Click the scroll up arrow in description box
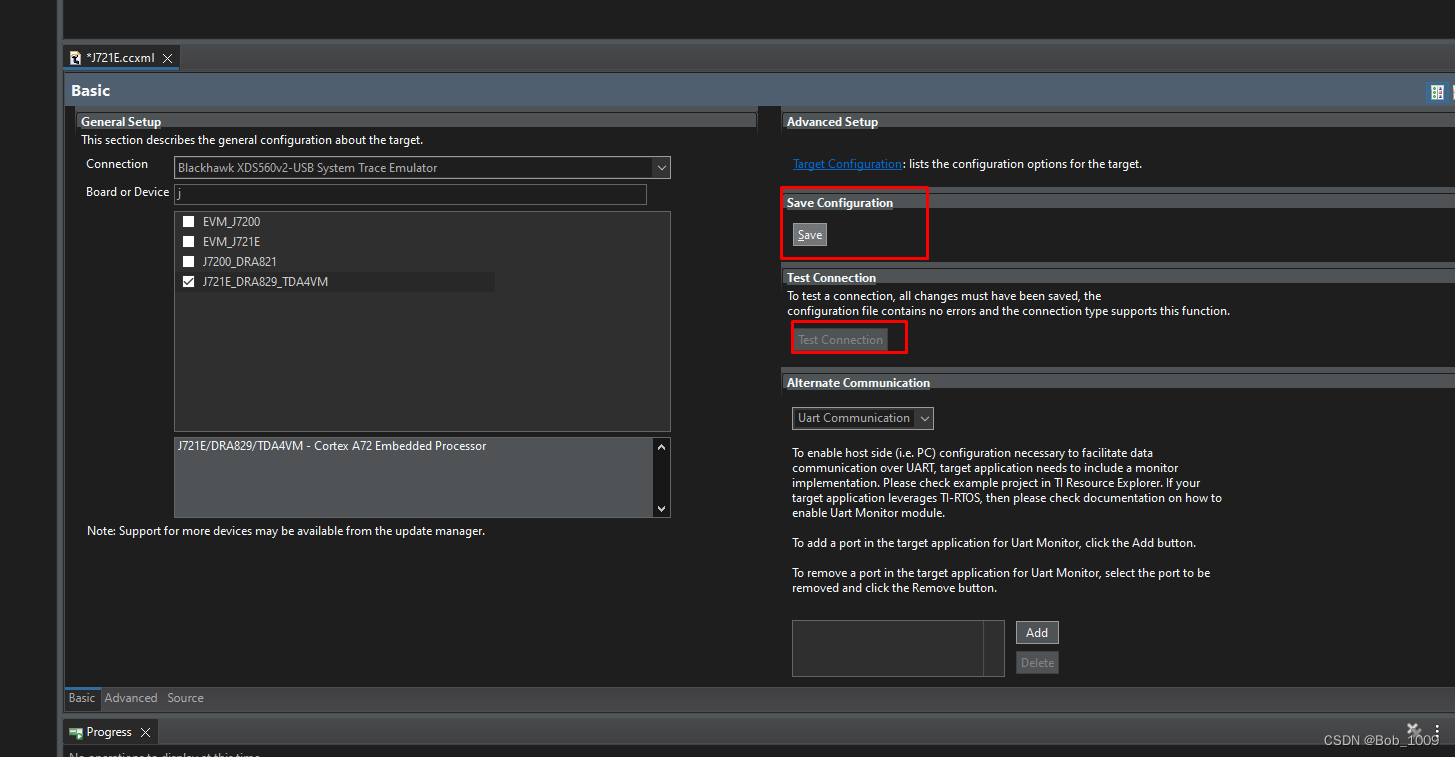Screen dimensions: 1455x757 coord(660,447)
